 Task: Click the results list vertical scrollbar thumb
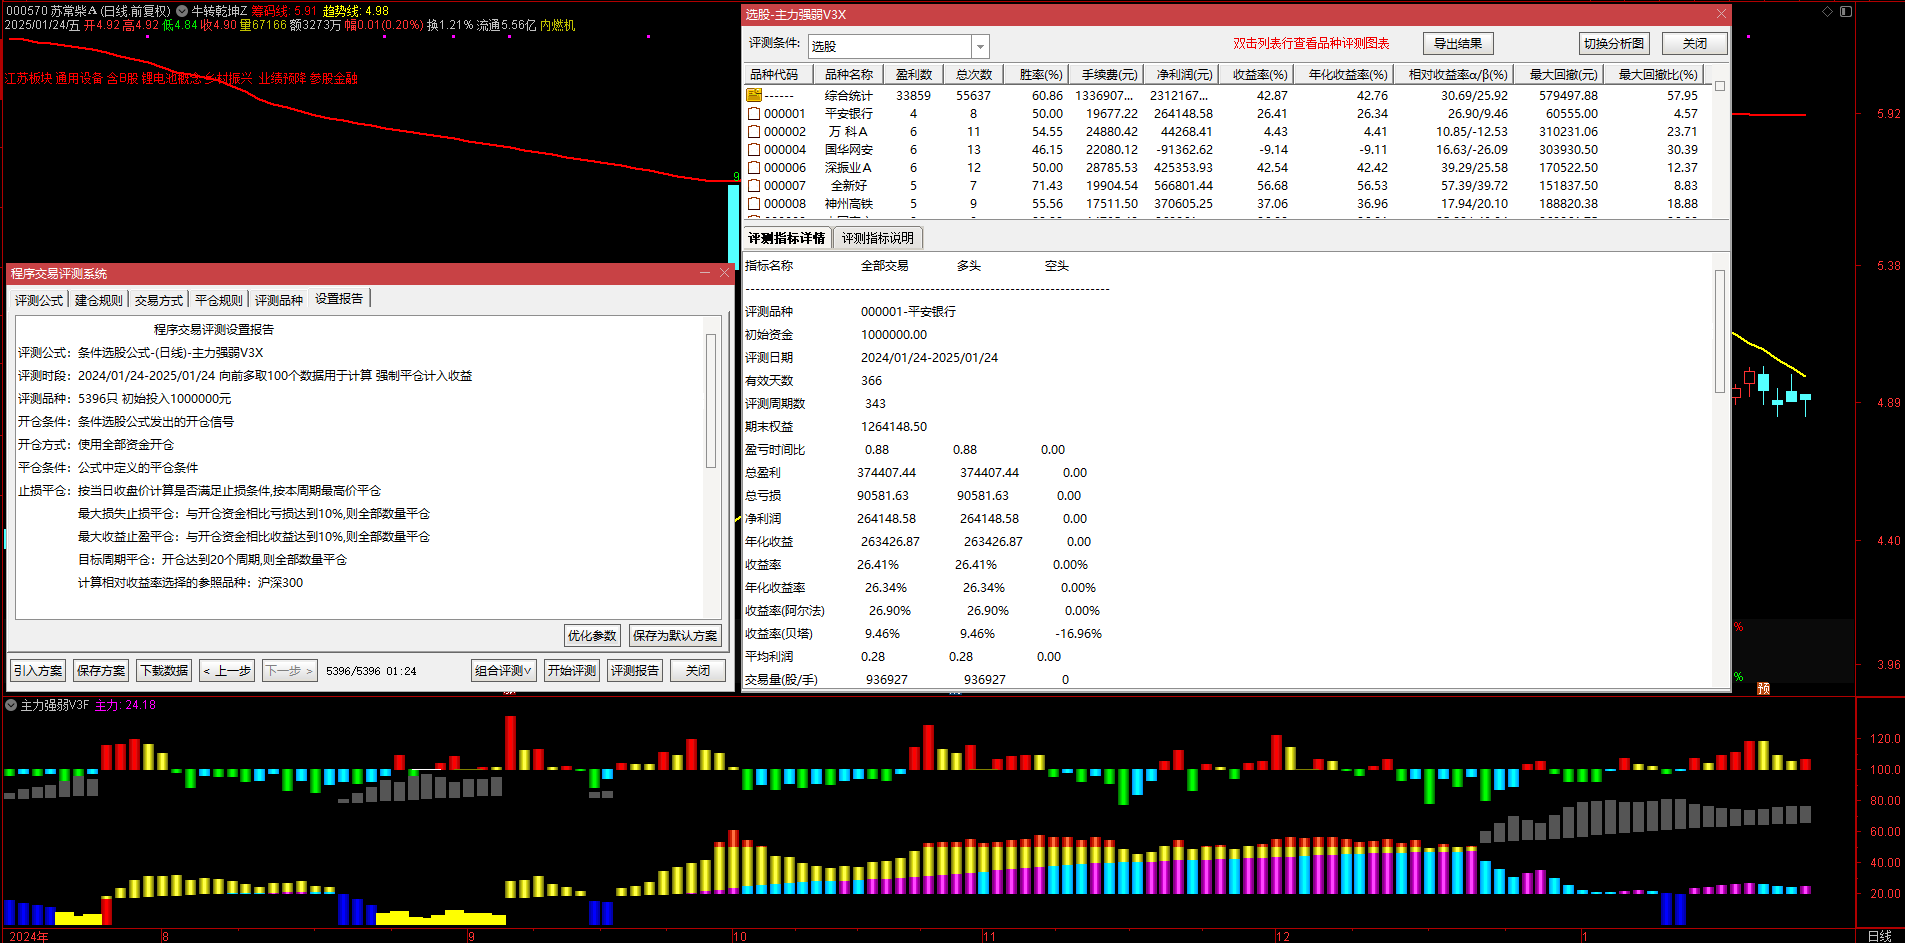[x=1719, y=86]
